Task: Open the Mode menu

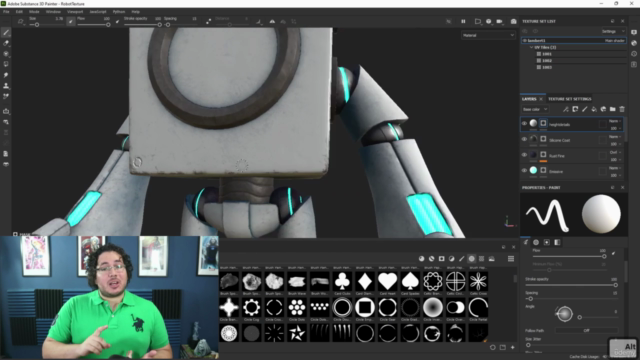Action: 34,12
